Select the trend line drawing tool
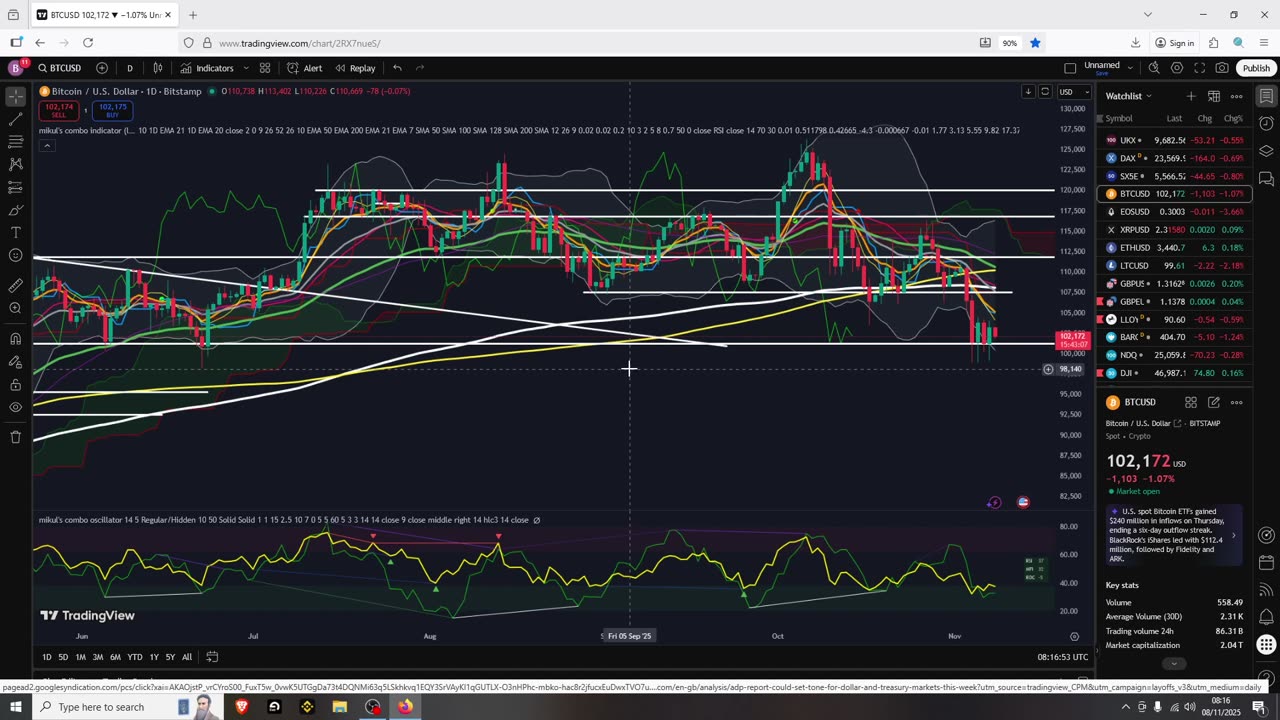Screen dimensions: 1280x720 click(15, 119)
